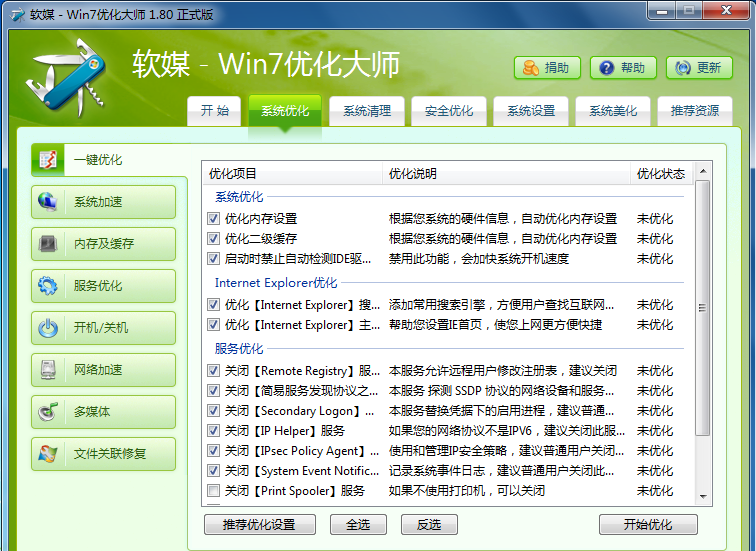Open the 内存及缓存 sidebar section
This screenshot has height=551, width=756.
pyautogui.click(x=104, y=243)
